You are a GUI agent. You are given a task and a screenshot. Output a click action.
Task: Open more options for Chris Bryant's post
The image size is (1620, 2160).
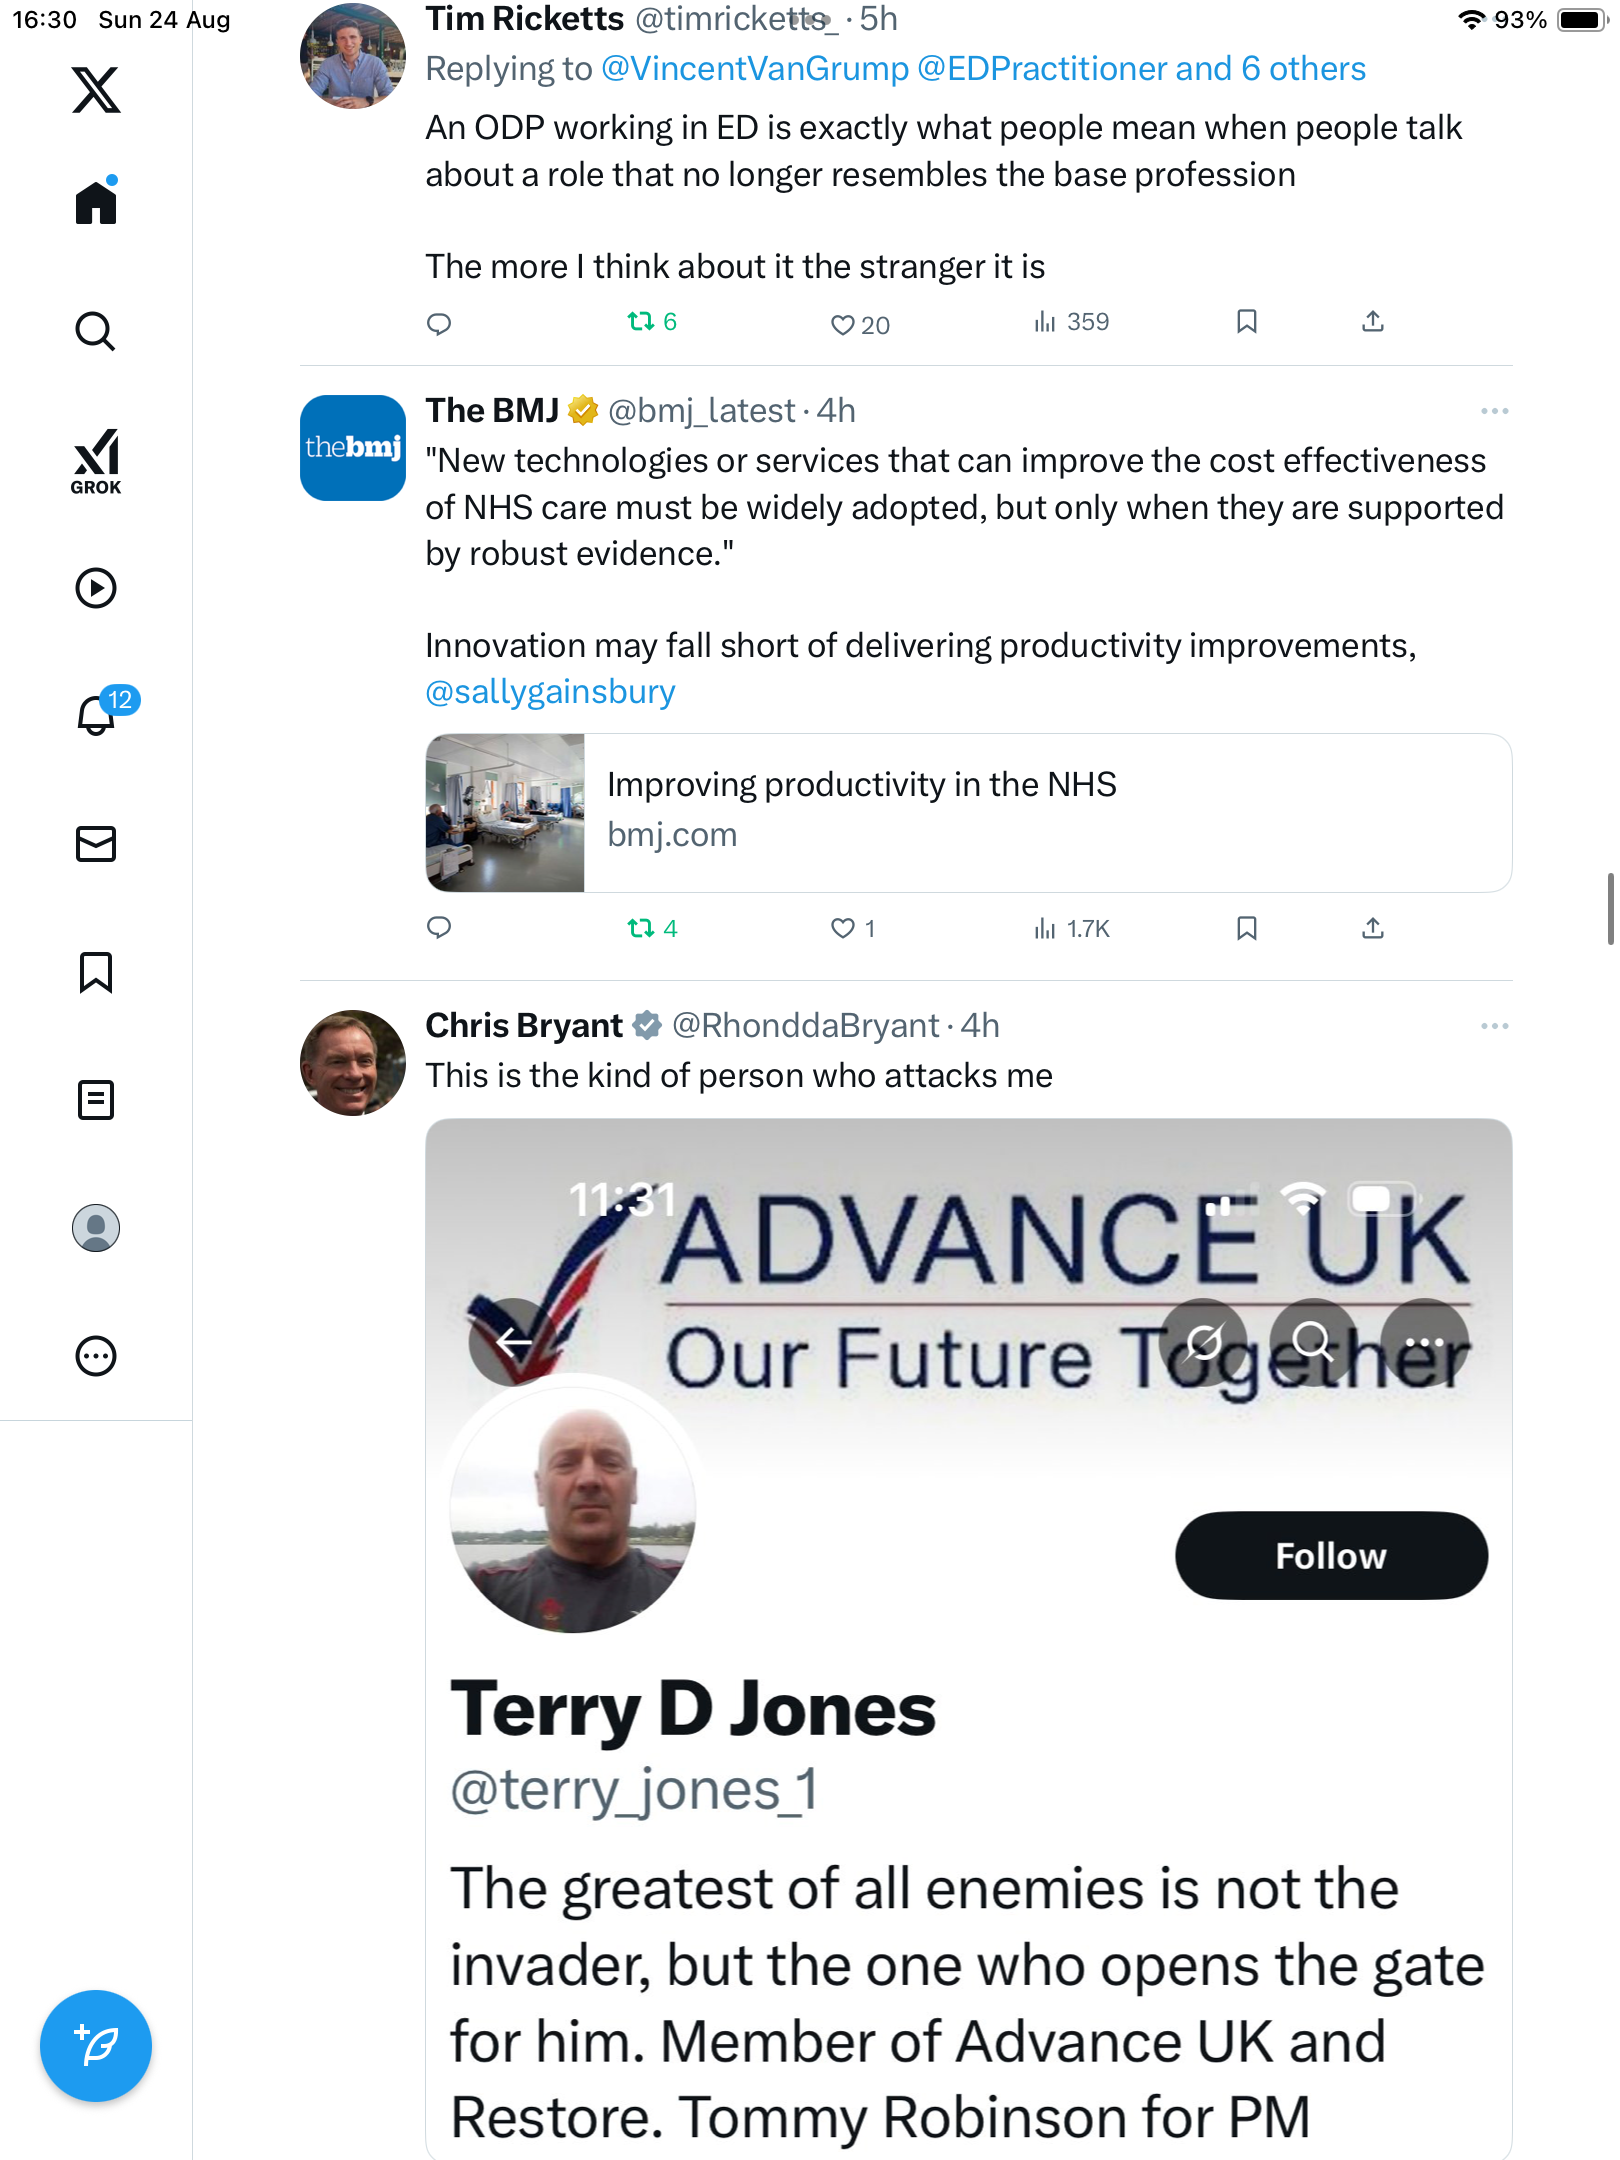pos(1494,1026)
